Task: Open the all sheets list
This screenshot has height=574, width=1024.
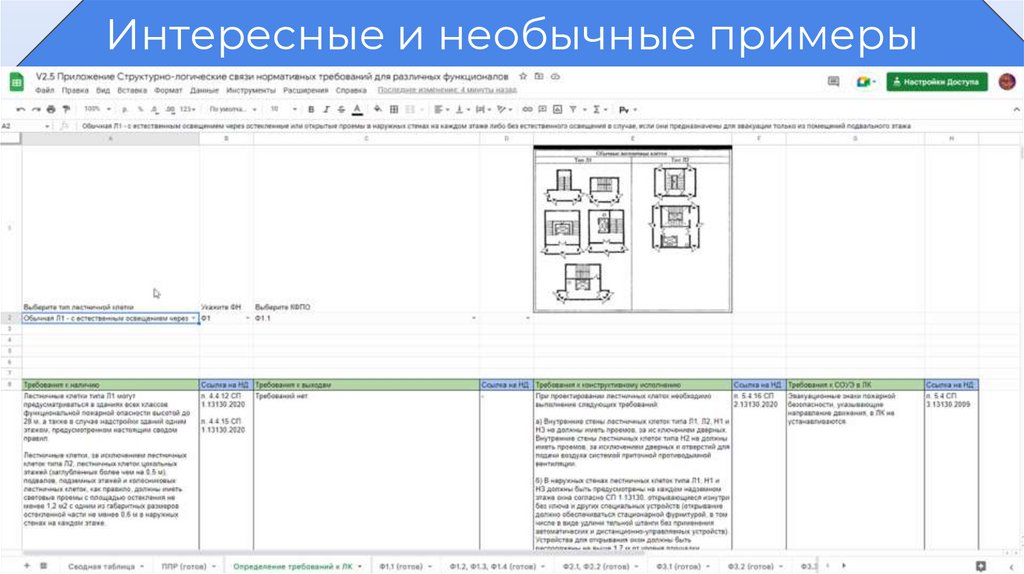Action: click(x=43, y=566)
